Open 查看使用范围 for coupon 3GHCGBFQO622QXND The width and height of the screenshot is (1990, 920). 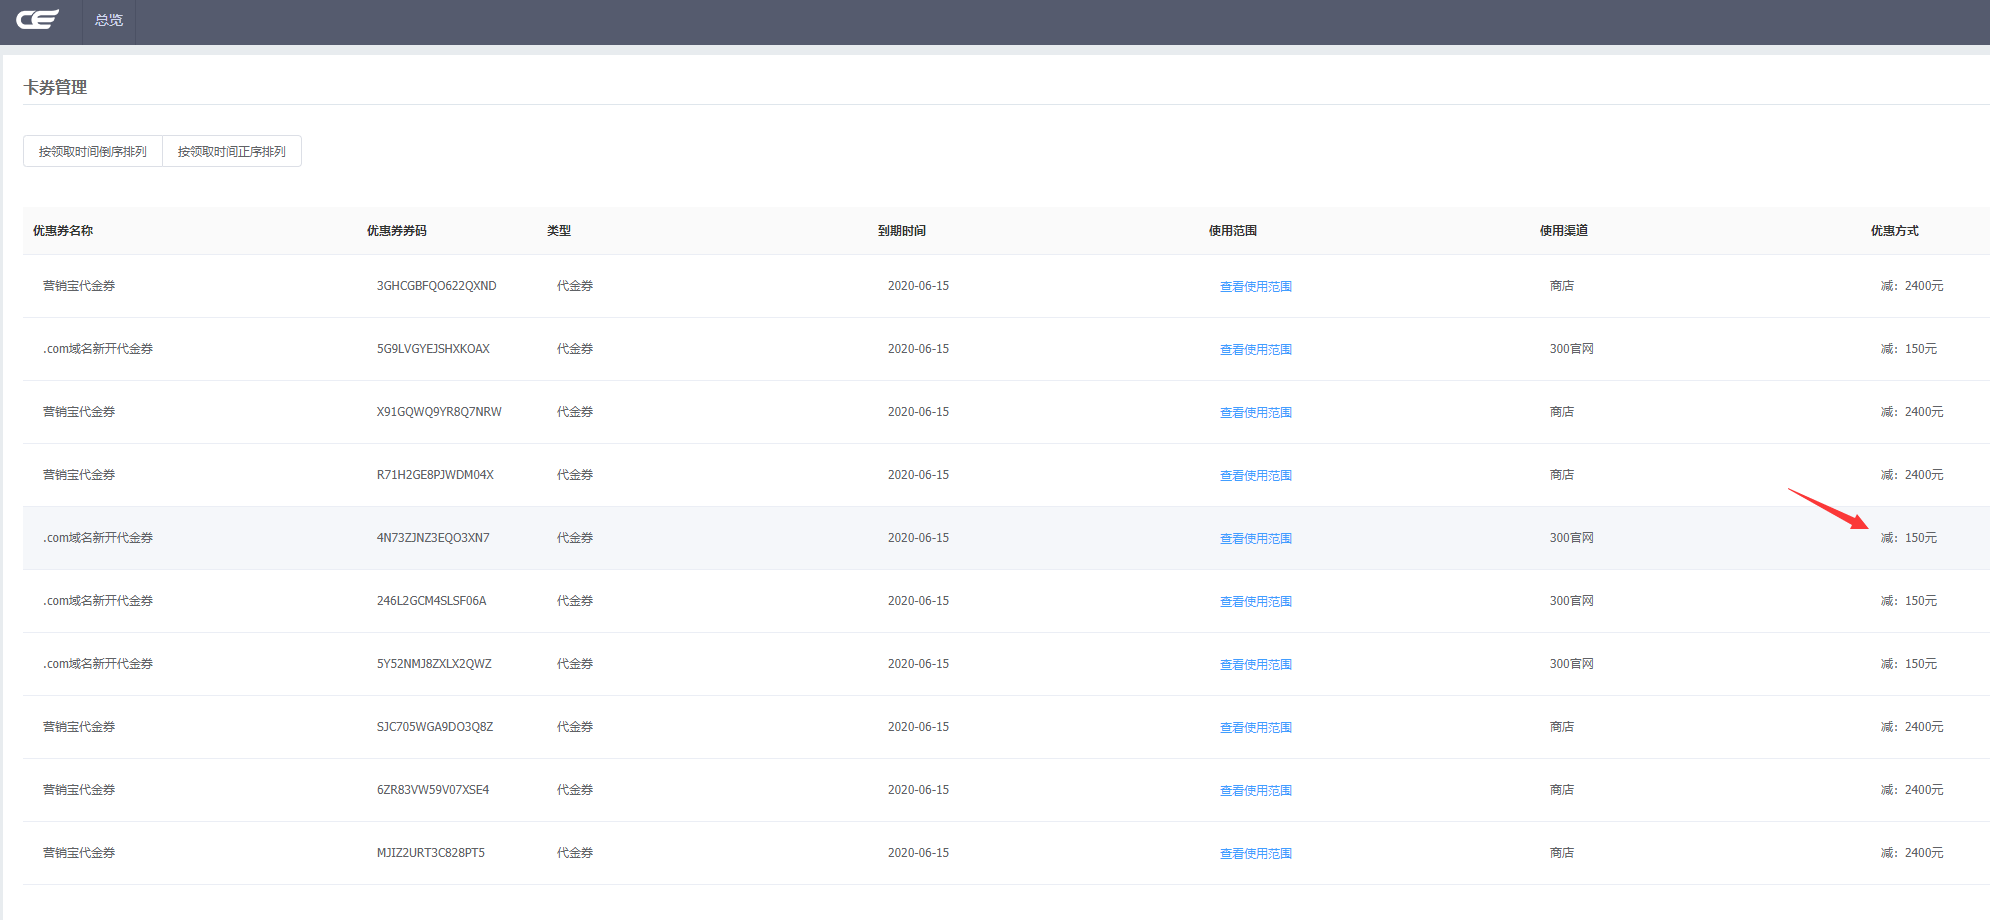(x=1255, y=287)
